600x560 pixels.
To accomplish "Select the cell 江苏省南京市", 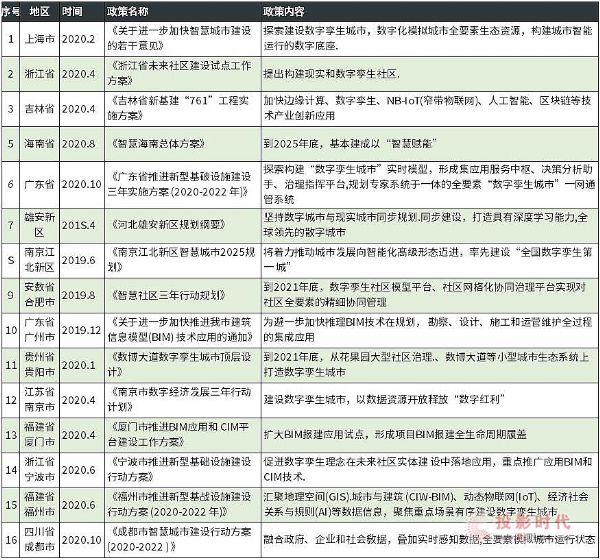I will pyautogui.click(x=39, y=400).
